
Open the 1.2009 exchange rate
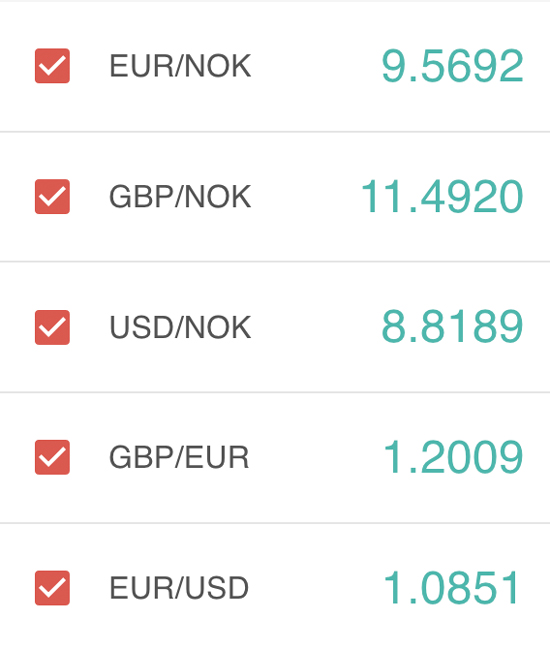coord(453,457)
